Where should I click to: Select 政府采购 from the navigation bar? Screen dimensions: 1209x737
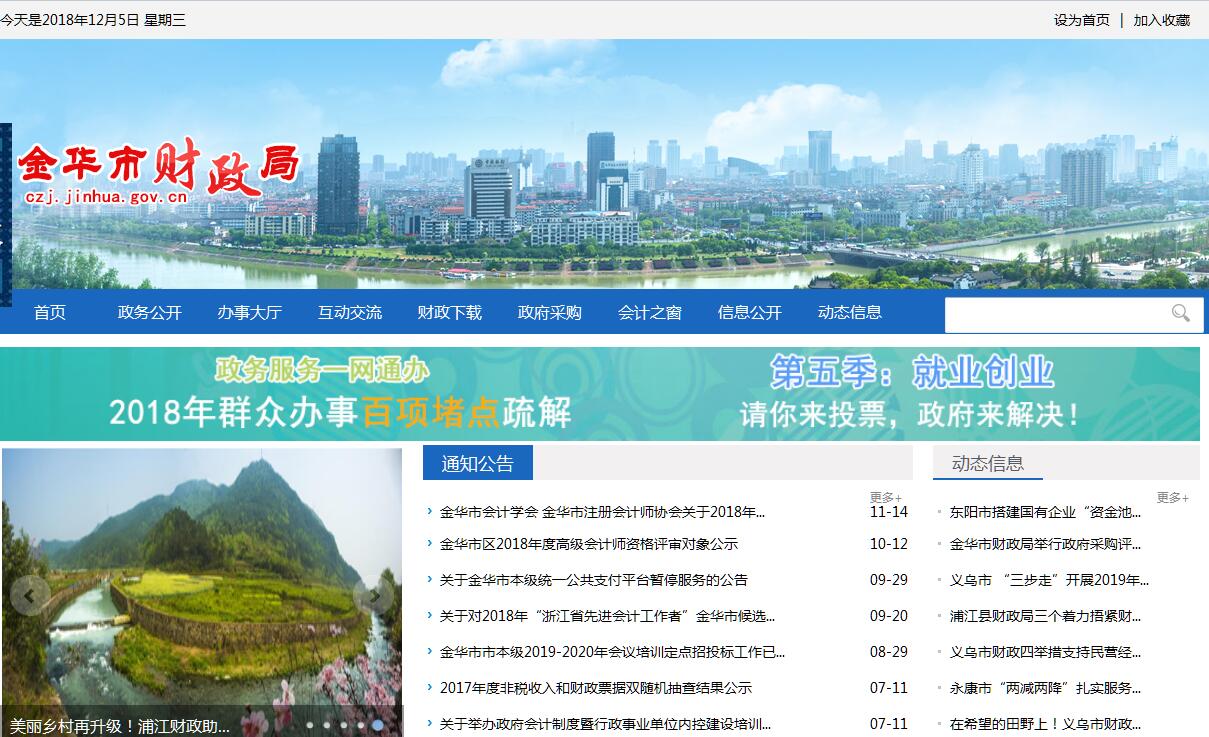(550, 312)
